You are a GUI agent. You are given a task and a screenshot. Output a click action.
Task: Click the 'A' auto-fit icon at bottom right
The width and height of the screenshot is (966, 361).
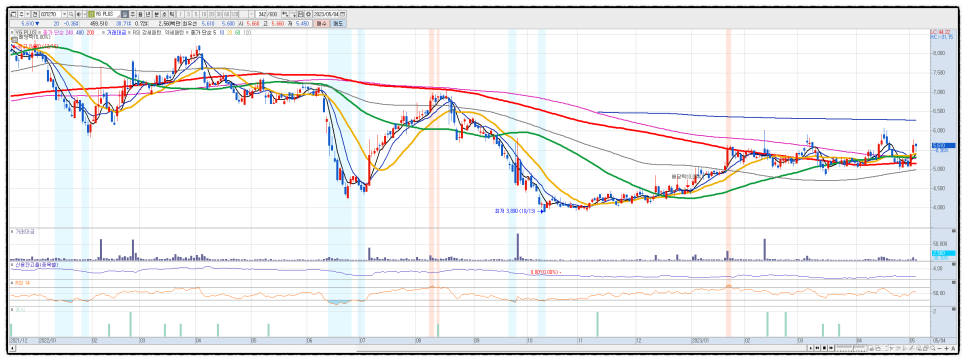953,348
